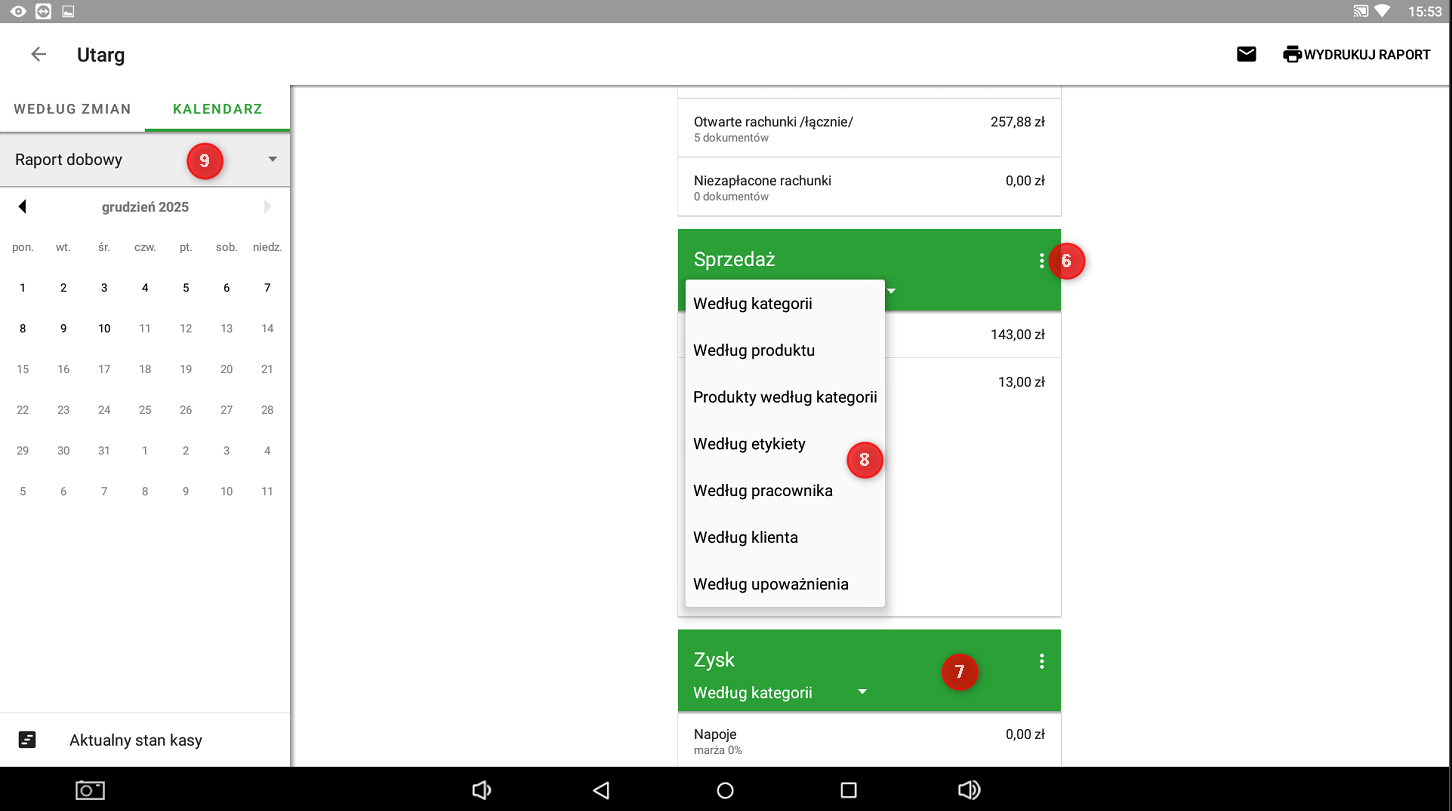Click Wydrukuj raport button
This screenshot has height=811, width=1452.
(x=1356, y=55)
